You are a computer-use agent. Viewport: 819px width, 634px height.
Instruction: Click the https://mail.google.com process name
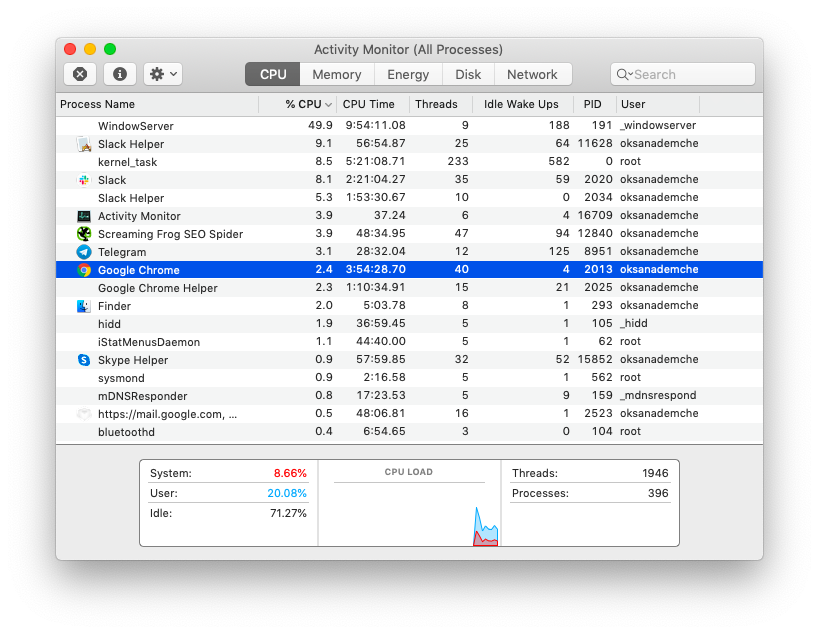[x=167, y=414]
